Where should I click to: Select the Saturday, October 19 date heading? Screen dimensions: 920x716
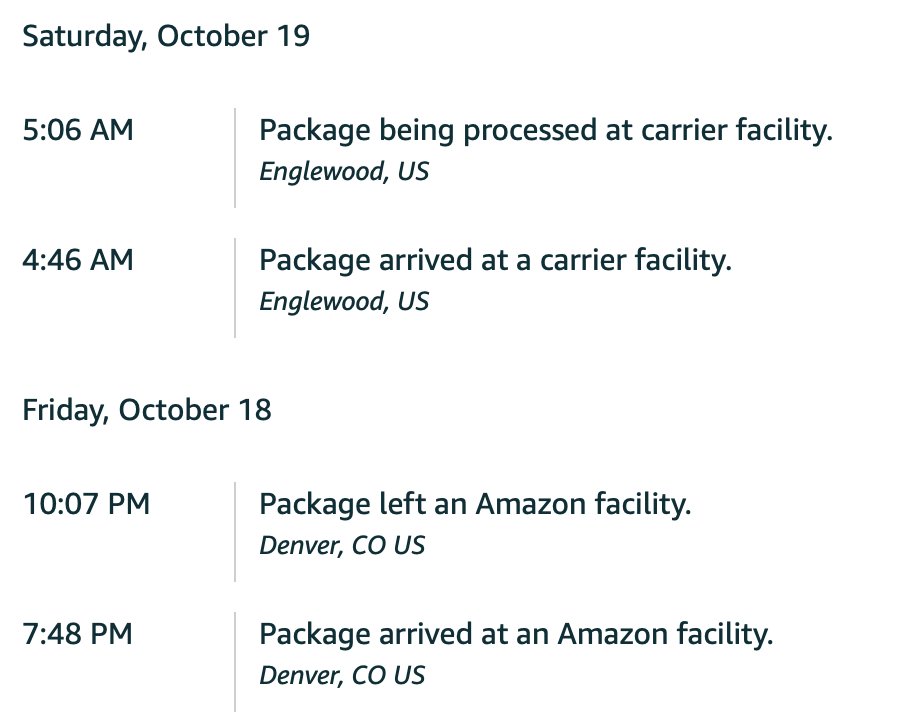(x=166, y=36)
